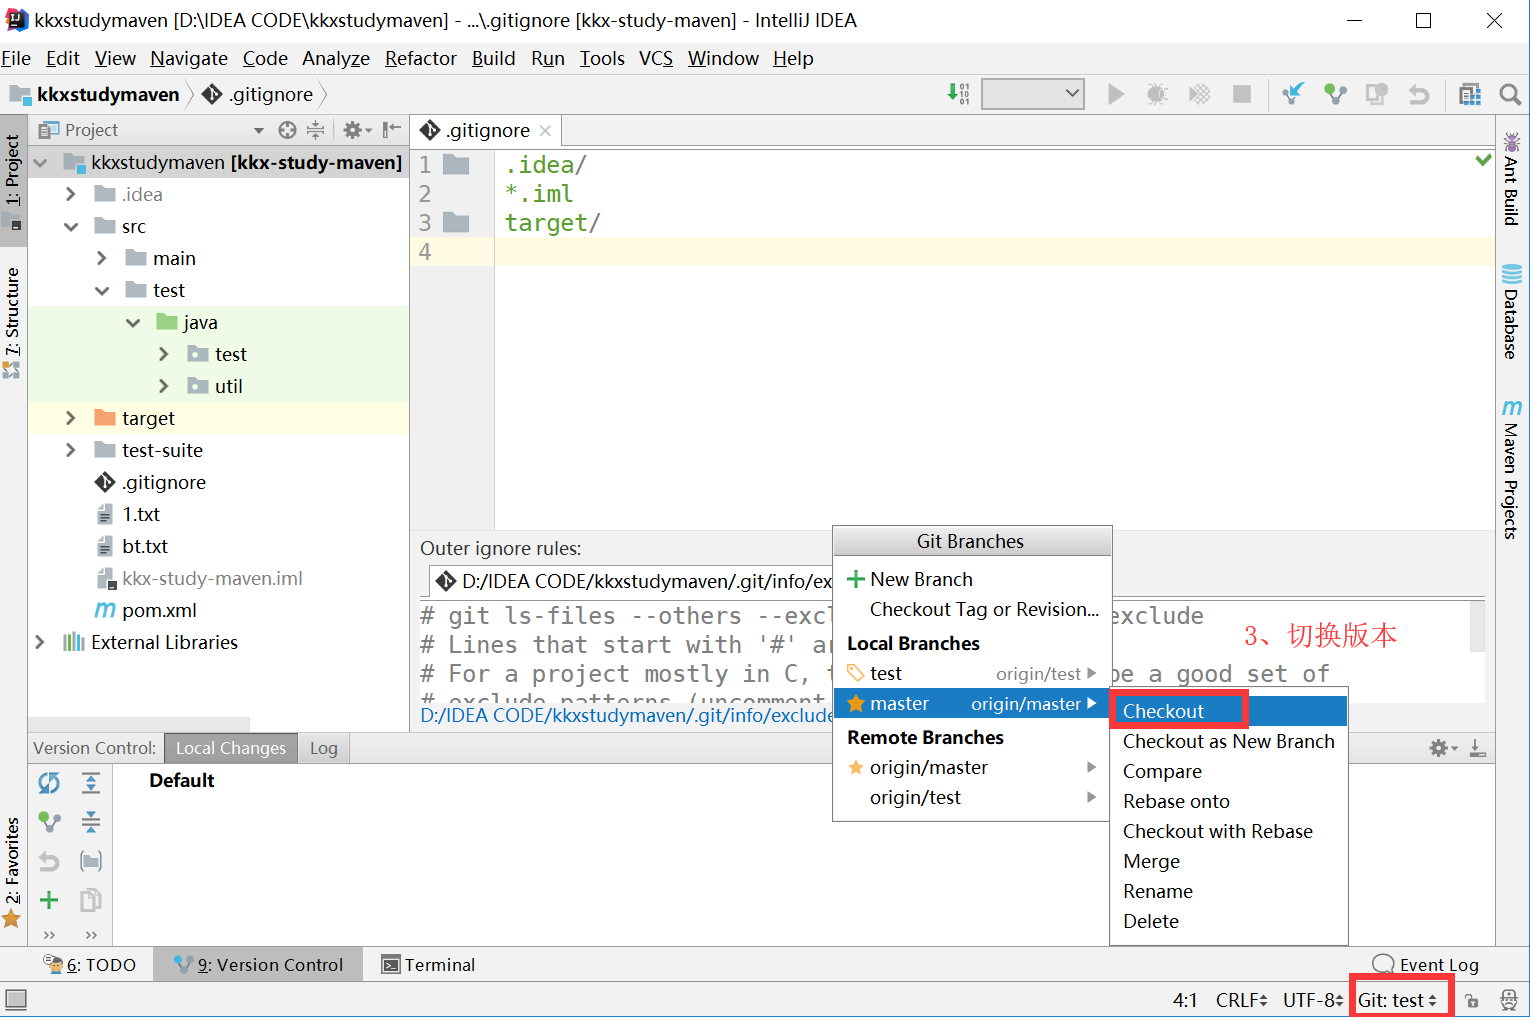
Task: Click New Branch in Git Branches
Action: (972, 579)
